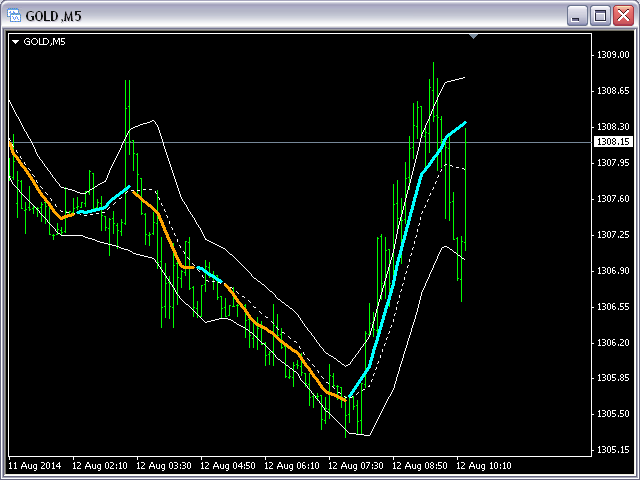Click the 12 Aug 06:10 time label
Viewport: 640px width, 480px height.
[292, 466]
